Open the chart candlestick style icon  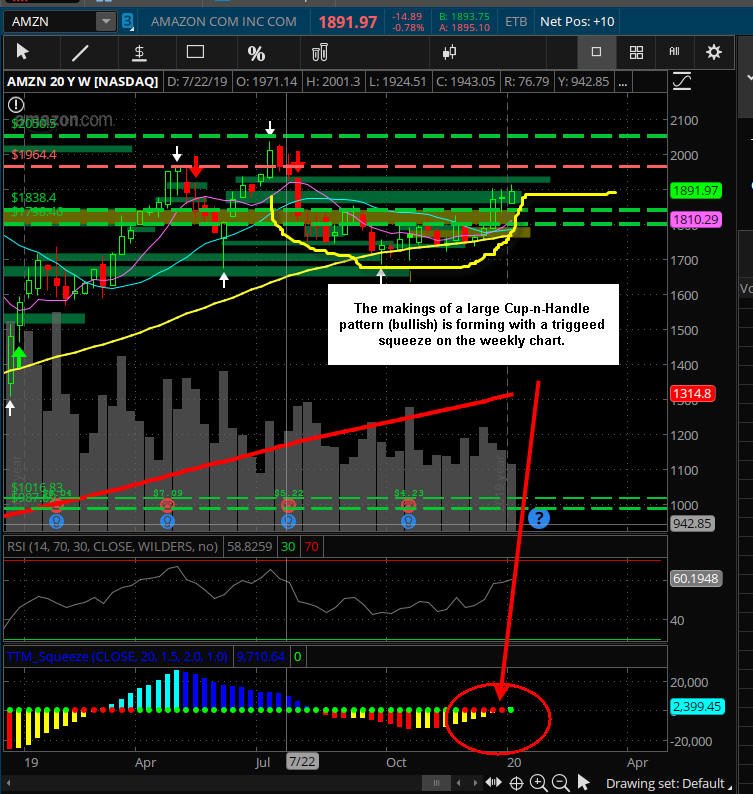(449, 52)
